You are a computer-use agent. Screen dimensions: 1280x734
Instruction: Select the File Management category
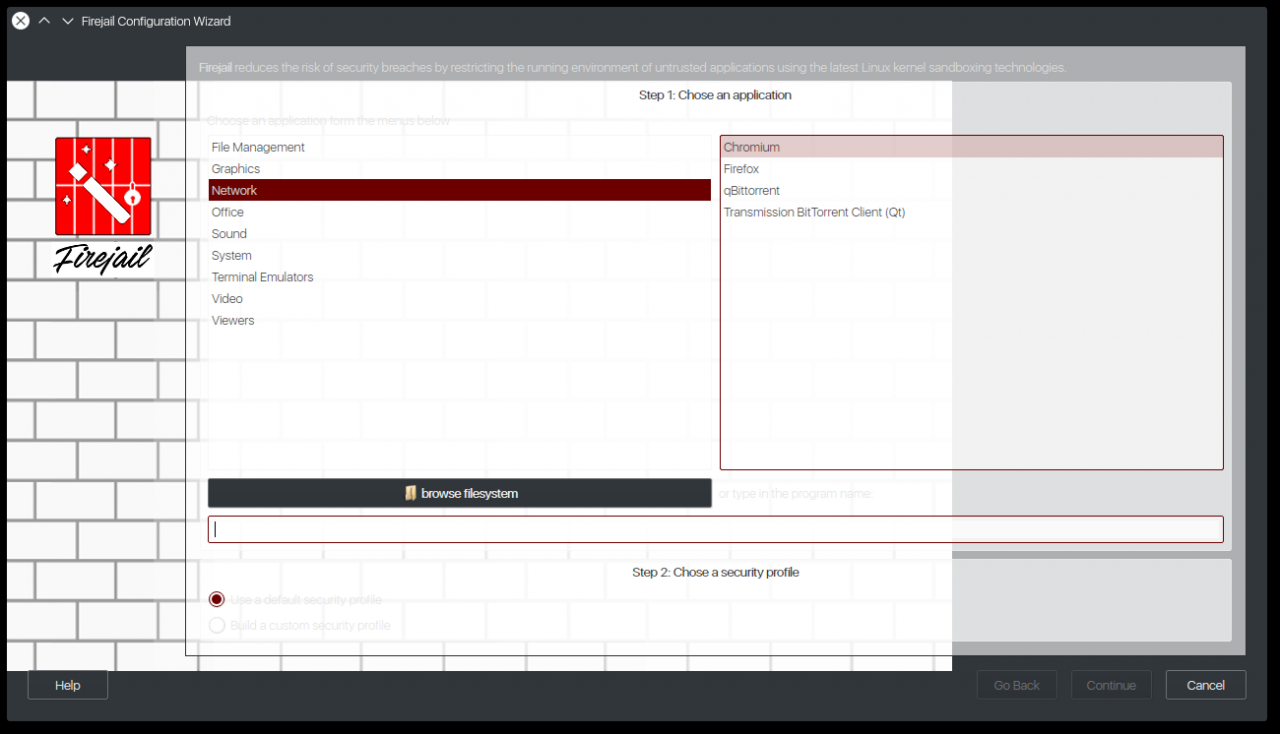click(459, 147)
